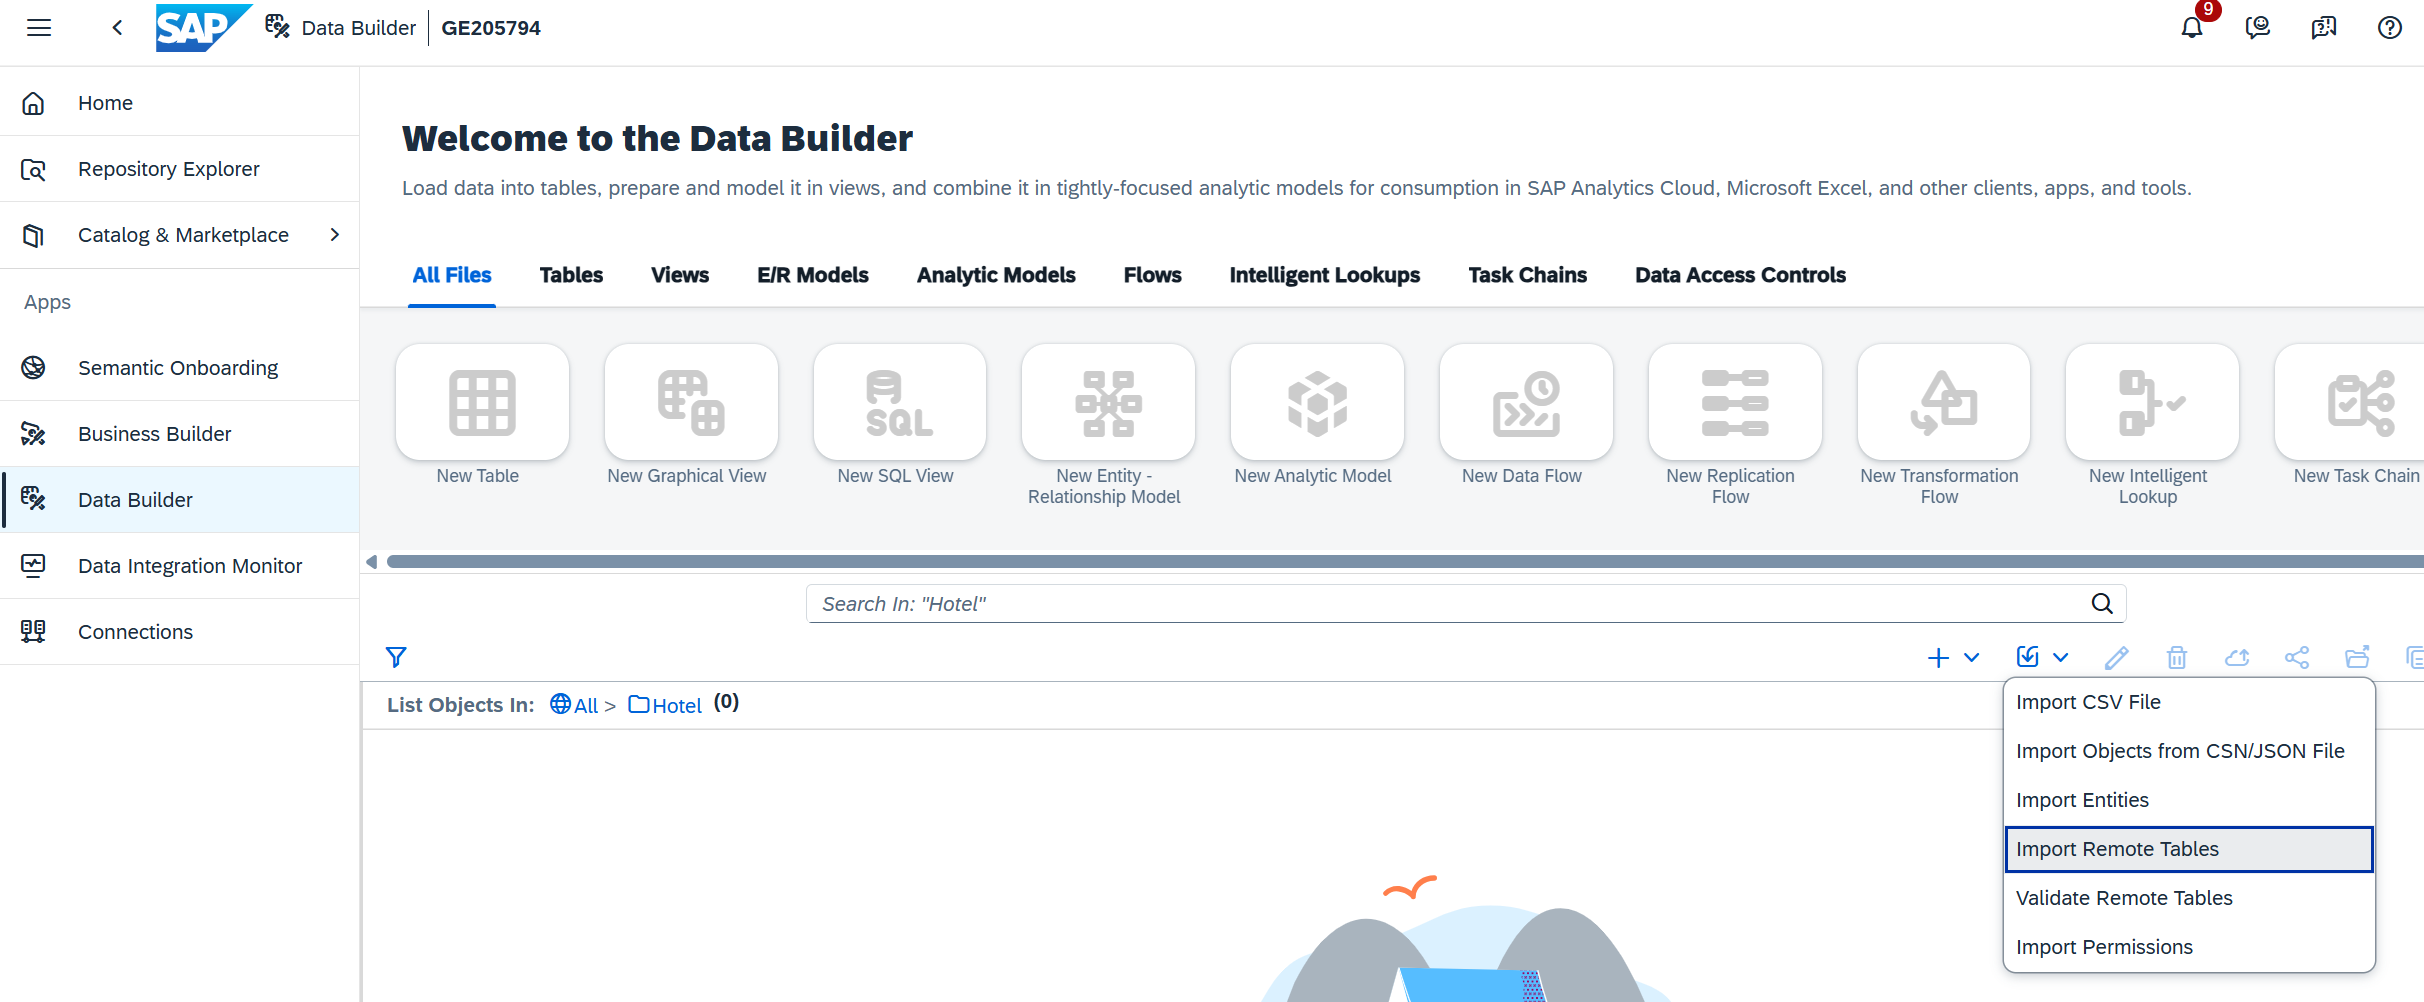Create a New Replication Flow

point(1735,402)
